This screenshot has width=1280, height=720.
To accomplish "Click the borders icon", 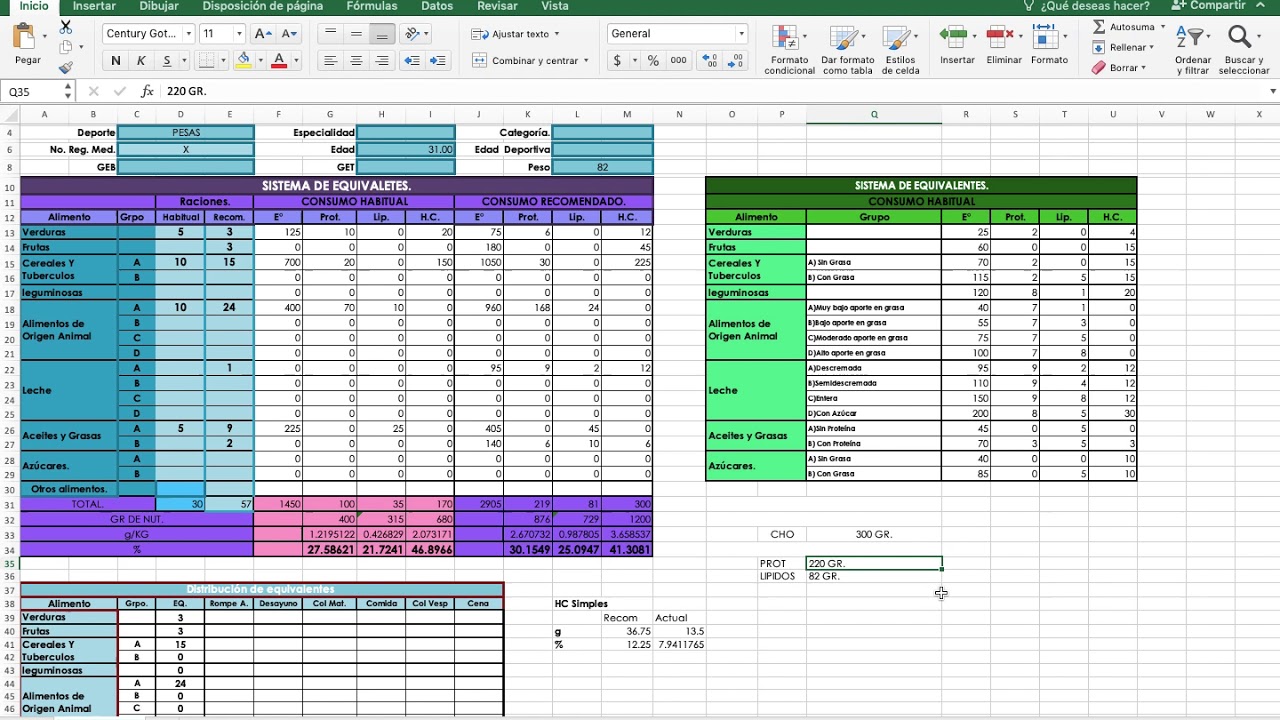I will point(205,60).
